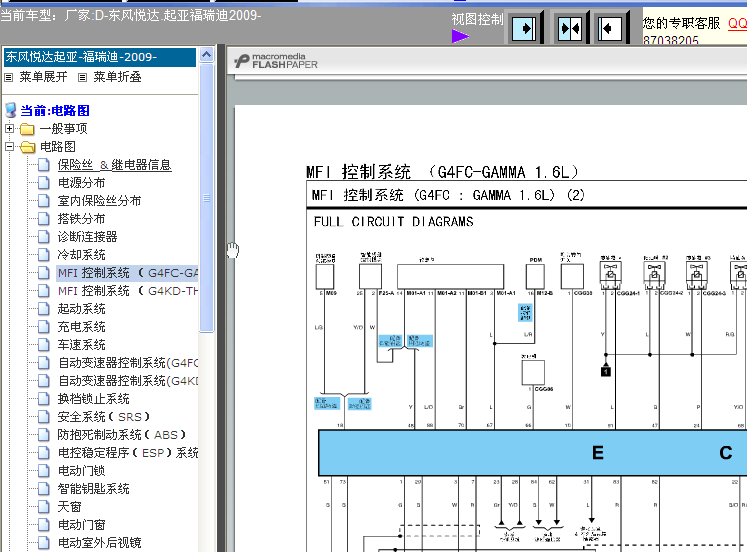Click the document icon beside 保险丝 & 继电器信息
Viewport: 747px width, 552px height.
(x=44, y=165)
